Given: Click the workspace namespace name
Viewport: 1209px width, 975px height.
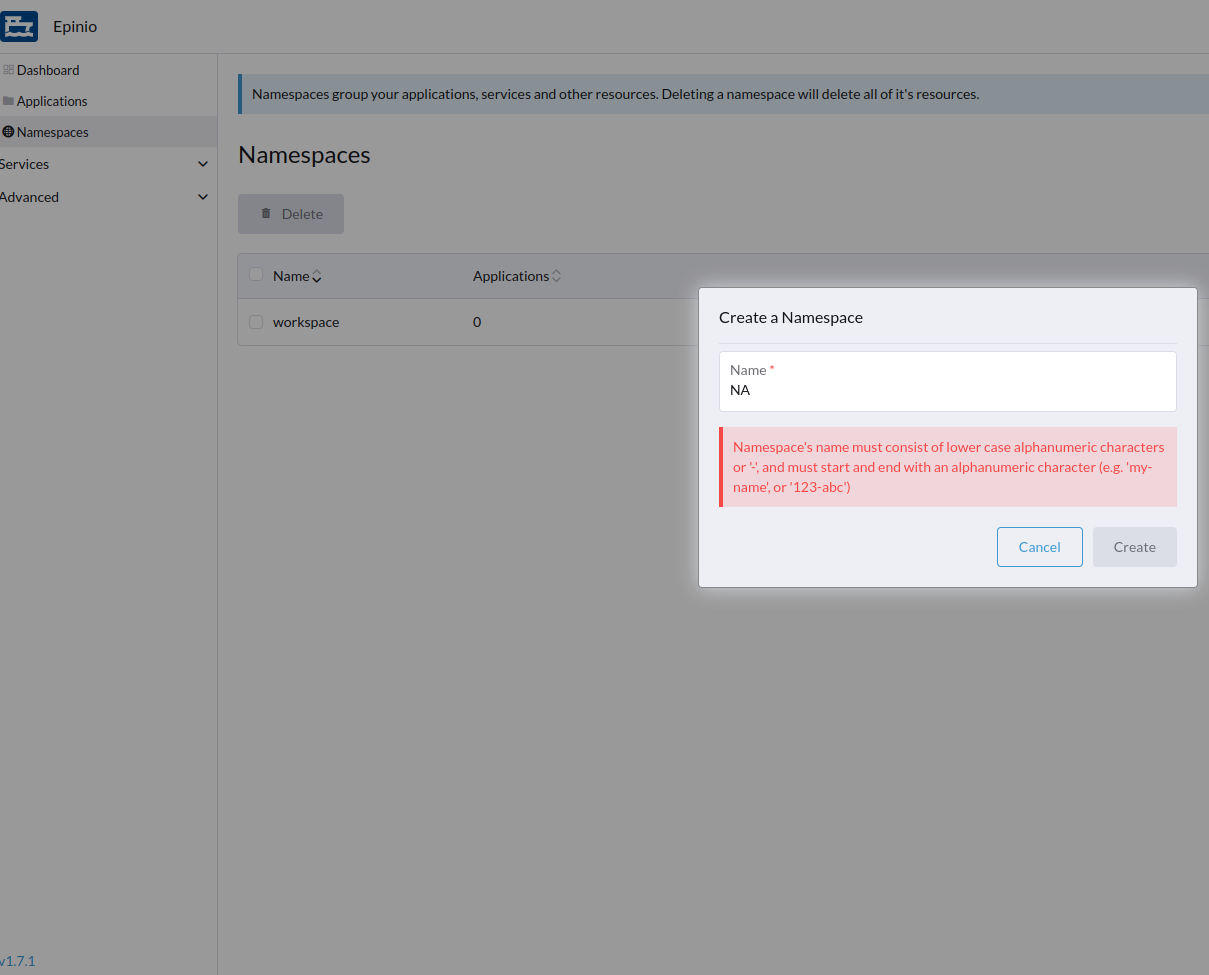Looking at the screenshot, I should pyautogui.click(x=306, y=321).
